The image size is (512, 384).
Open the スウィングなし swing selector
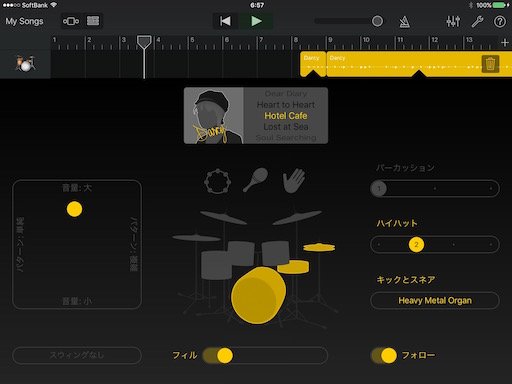coord(77,355)
